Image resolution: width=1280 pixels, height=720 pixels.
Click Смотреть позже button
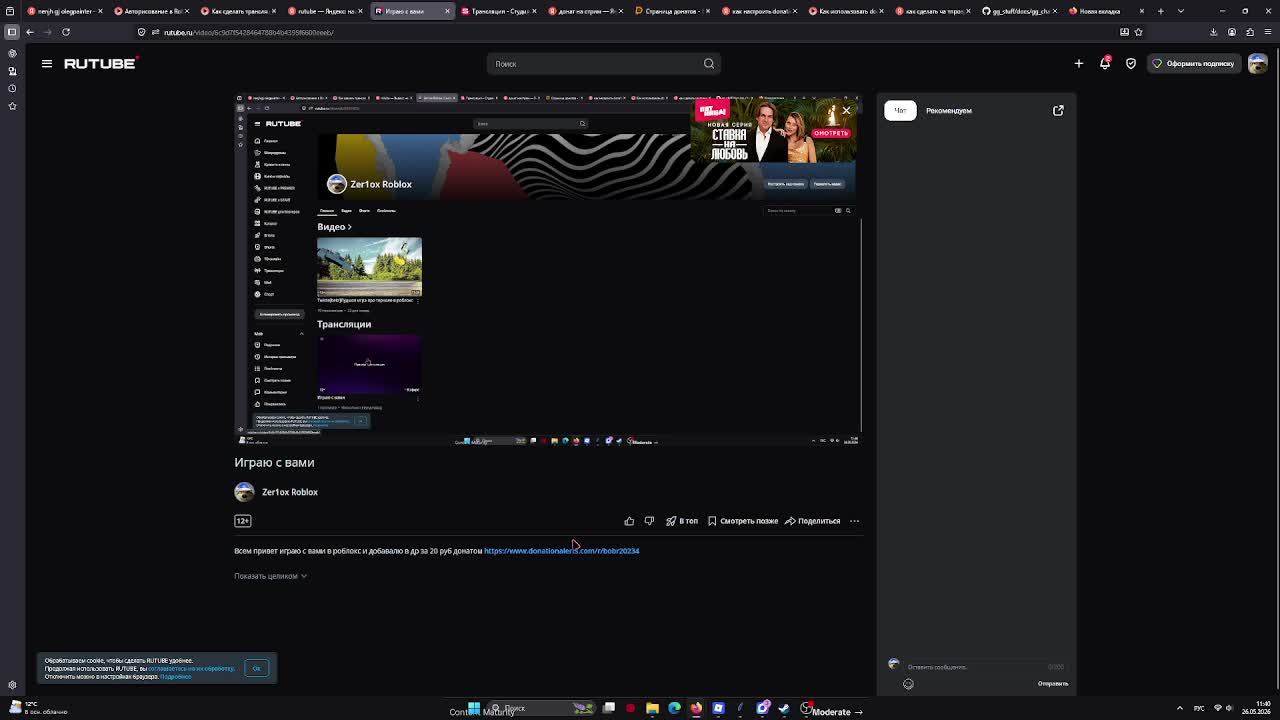tap(743, 521)
